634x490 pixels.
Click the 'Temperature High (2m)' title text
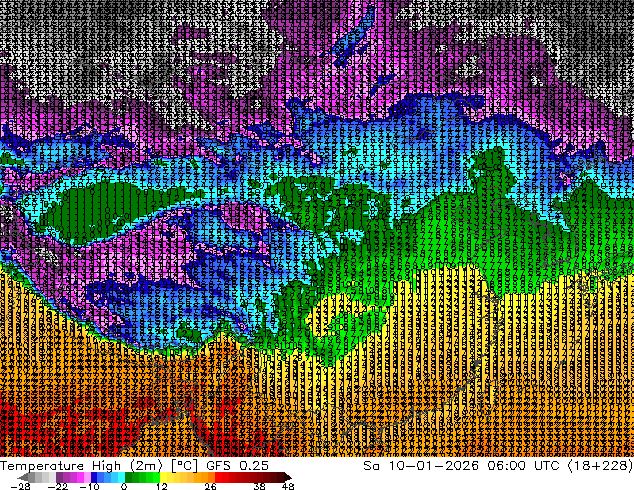coord(81,466)
